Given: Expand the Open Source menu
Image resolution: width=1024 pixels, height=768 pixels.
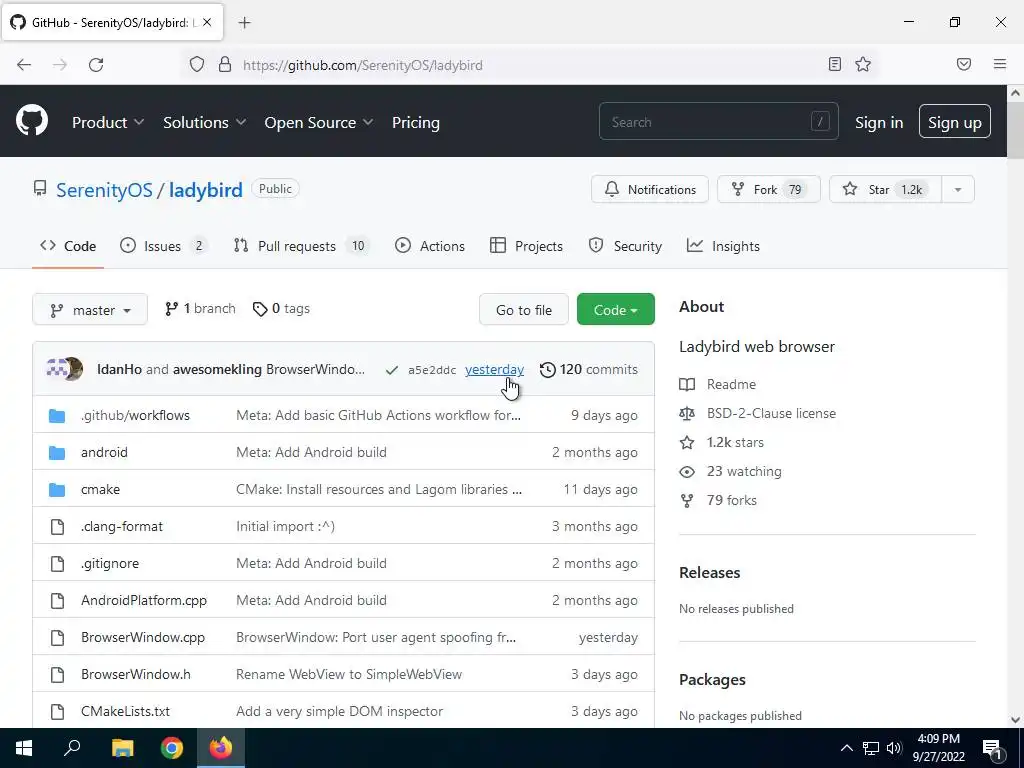Looking at the screenshot, I should point(319,122).
